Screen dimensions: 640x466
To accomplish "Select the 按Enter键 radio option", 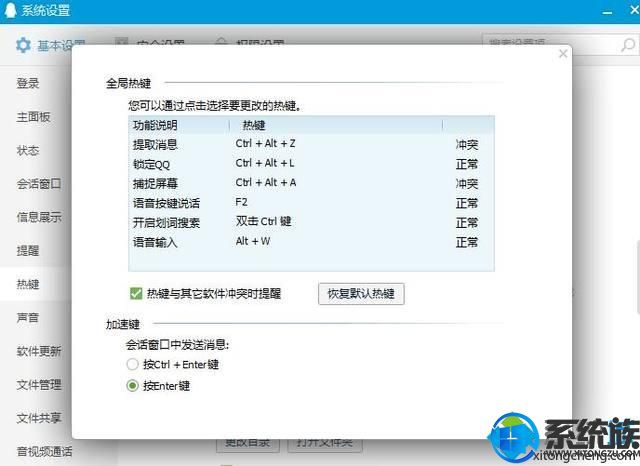I will 133,386.
